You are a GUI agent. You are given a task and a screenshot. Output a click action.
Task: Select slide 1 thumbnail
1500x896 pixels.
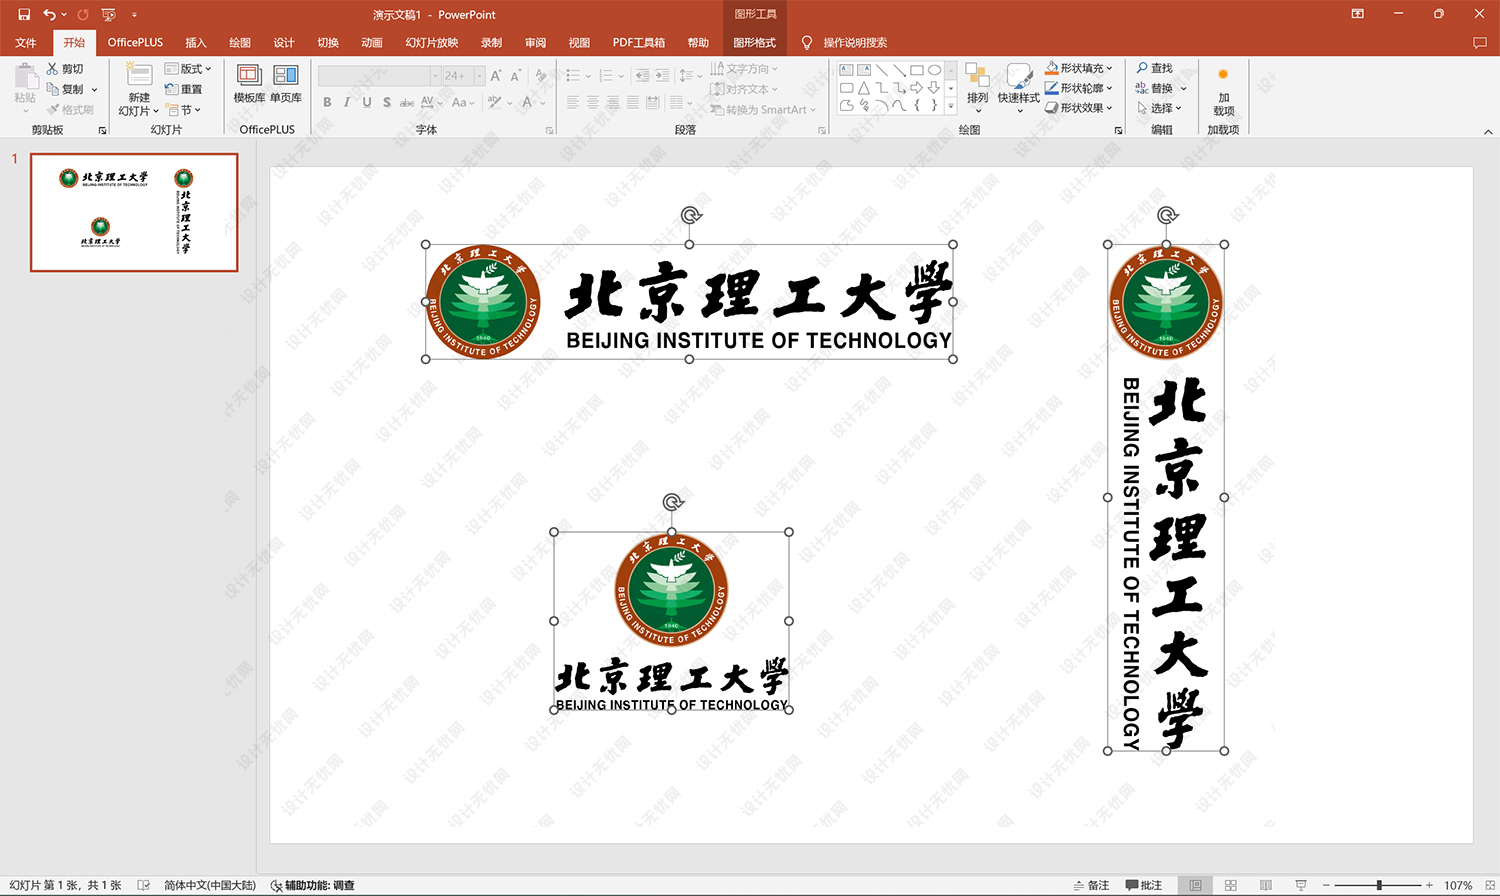tap(134, 212)
